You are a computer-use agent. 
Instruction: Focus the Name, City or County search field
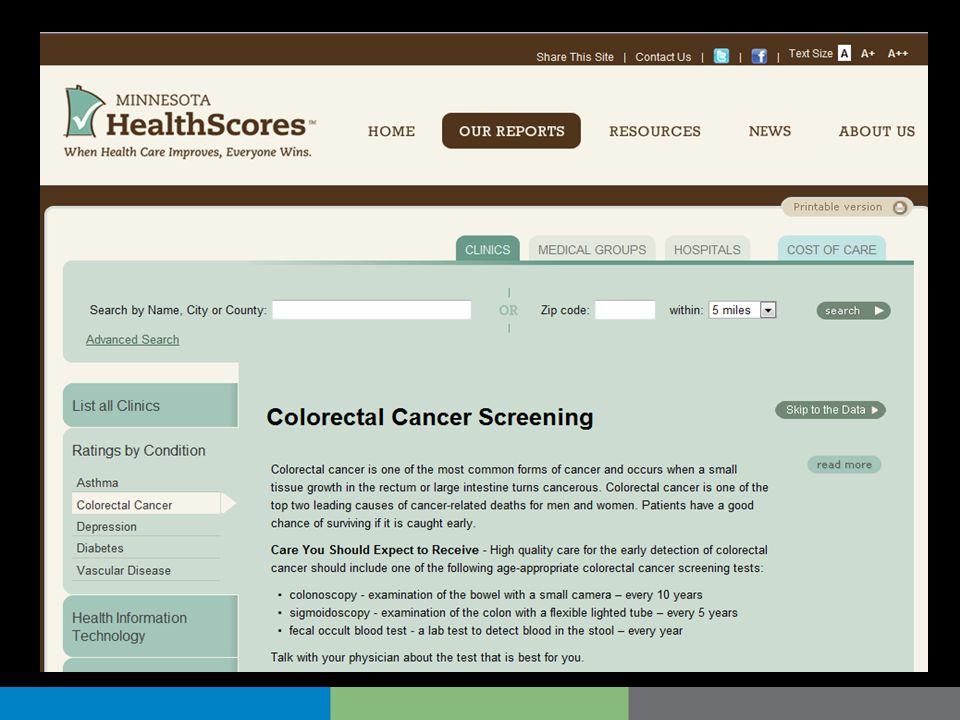click(x=372, y=310)
